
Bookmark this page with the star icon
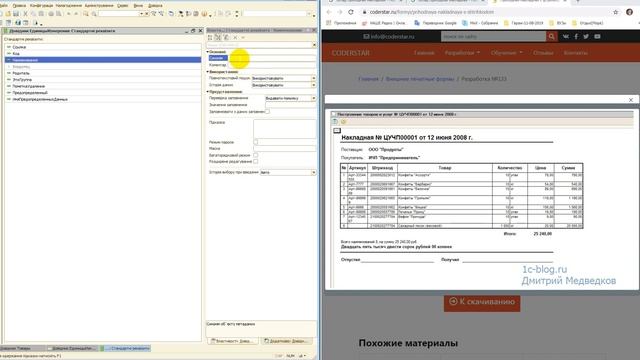(x=616, y=12)
